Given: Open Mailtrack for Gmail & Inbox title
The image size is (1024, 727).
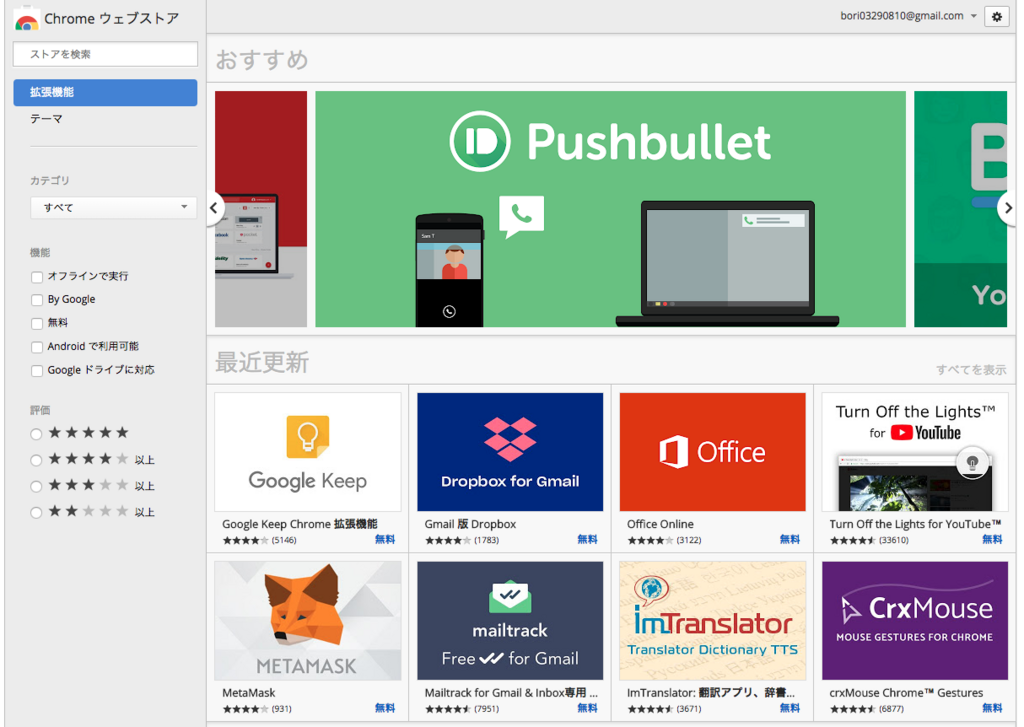Looking at the screenshot, I should pyautogui.click(x=511, y=692).
